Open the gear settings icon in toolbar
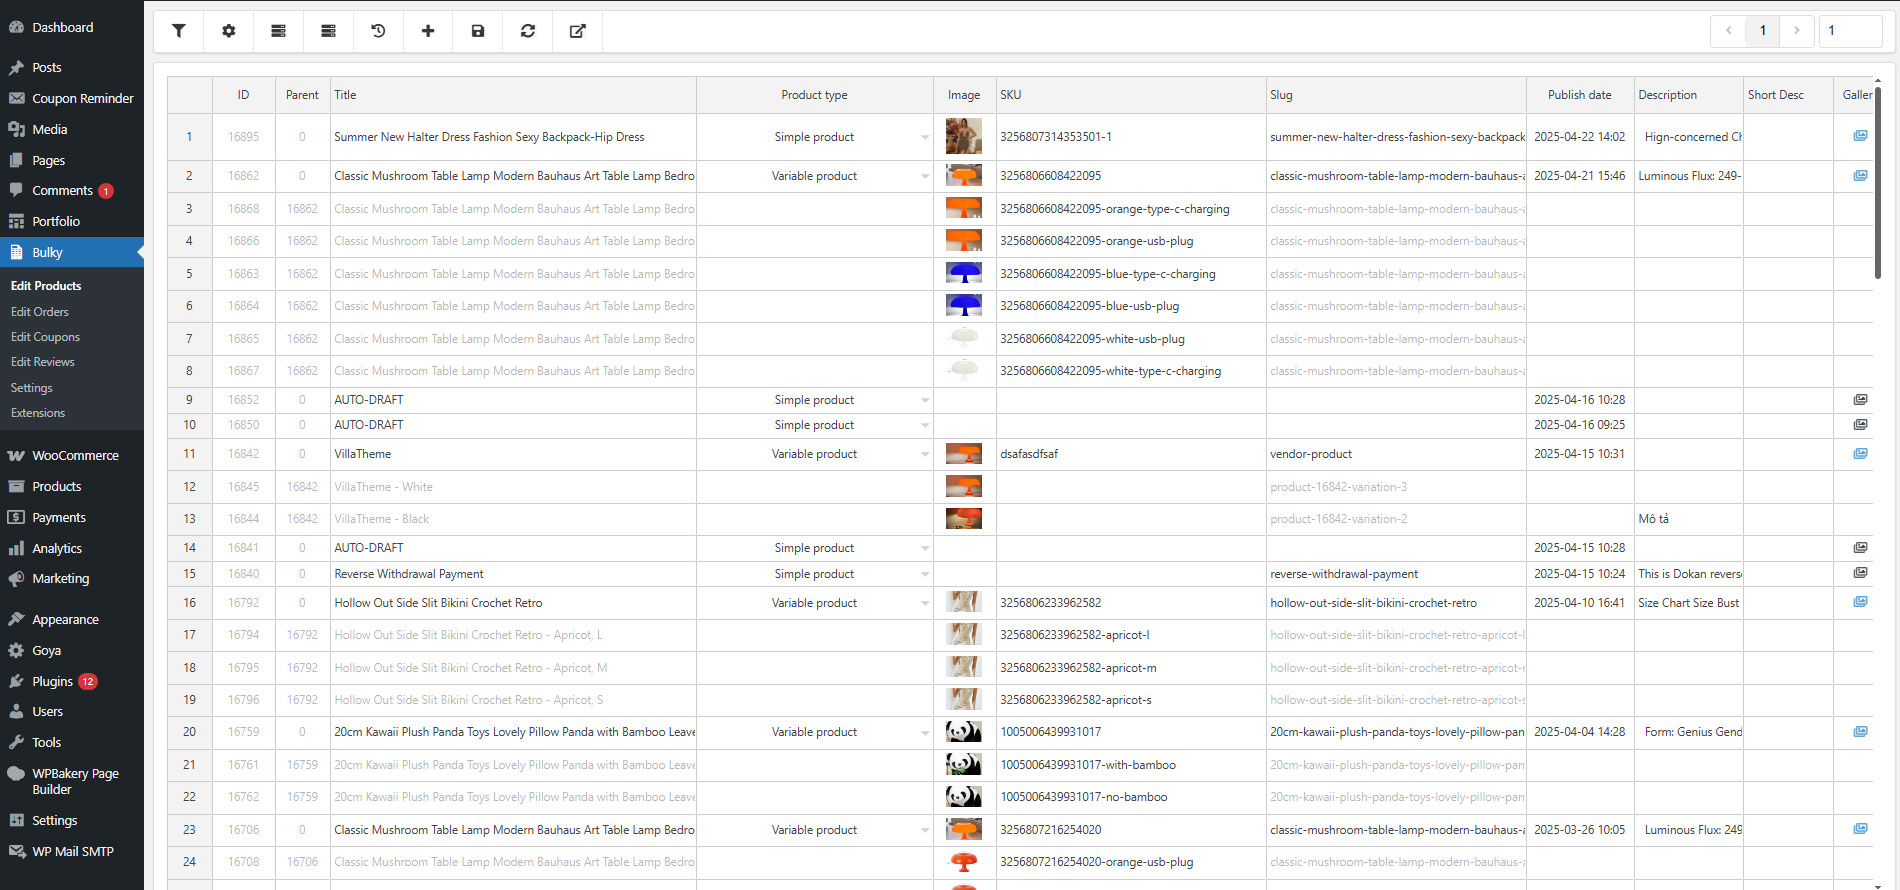 228,31
